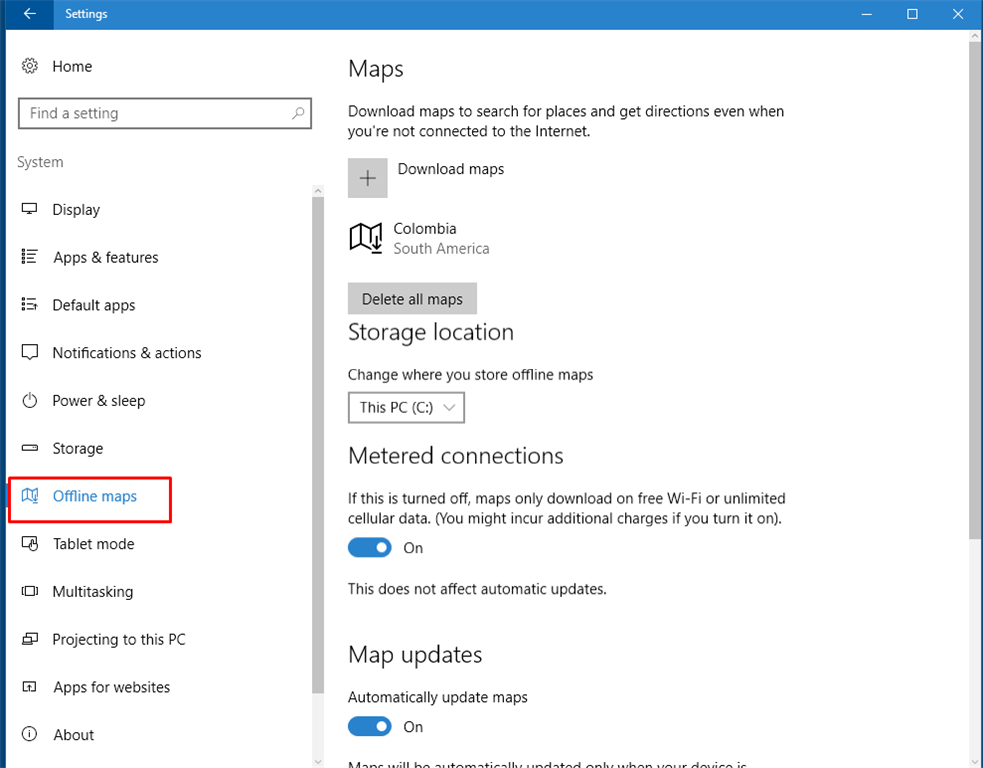Click the search magnifier icon

[298, 114]
